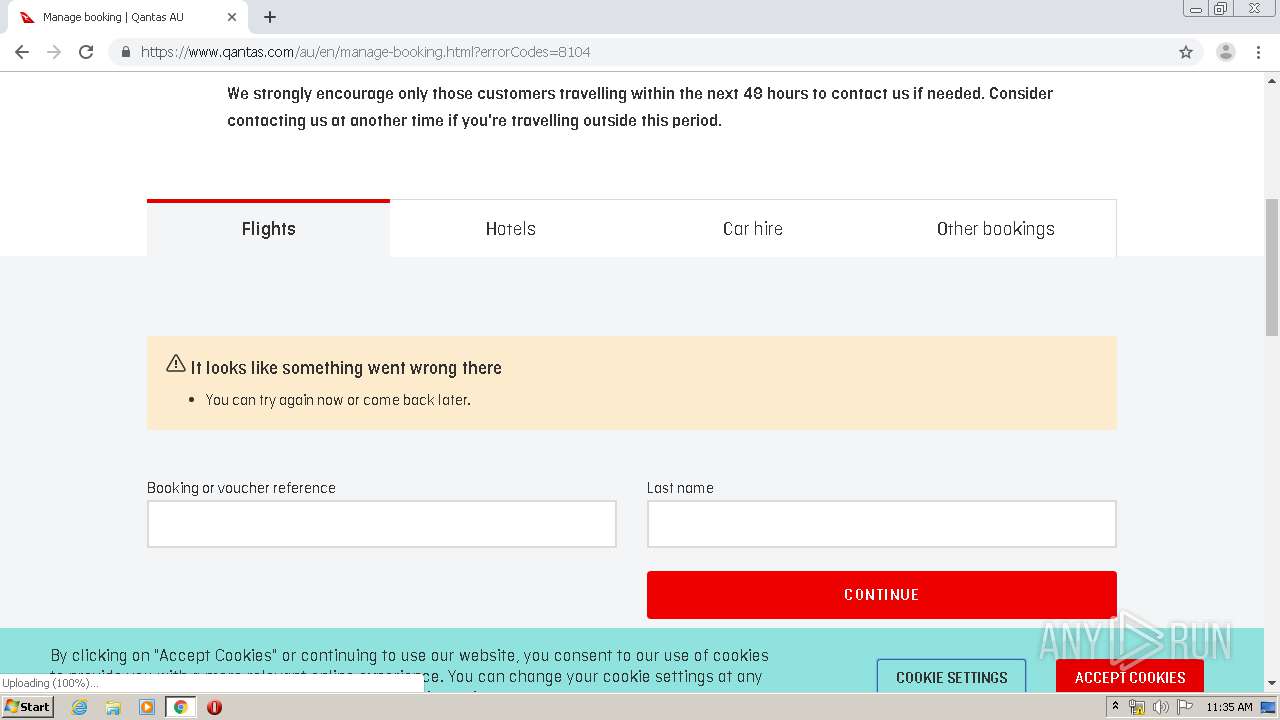View site info via the padlock icon
The height and width of the screenshot is (720, 1280).
pos(125,52)
